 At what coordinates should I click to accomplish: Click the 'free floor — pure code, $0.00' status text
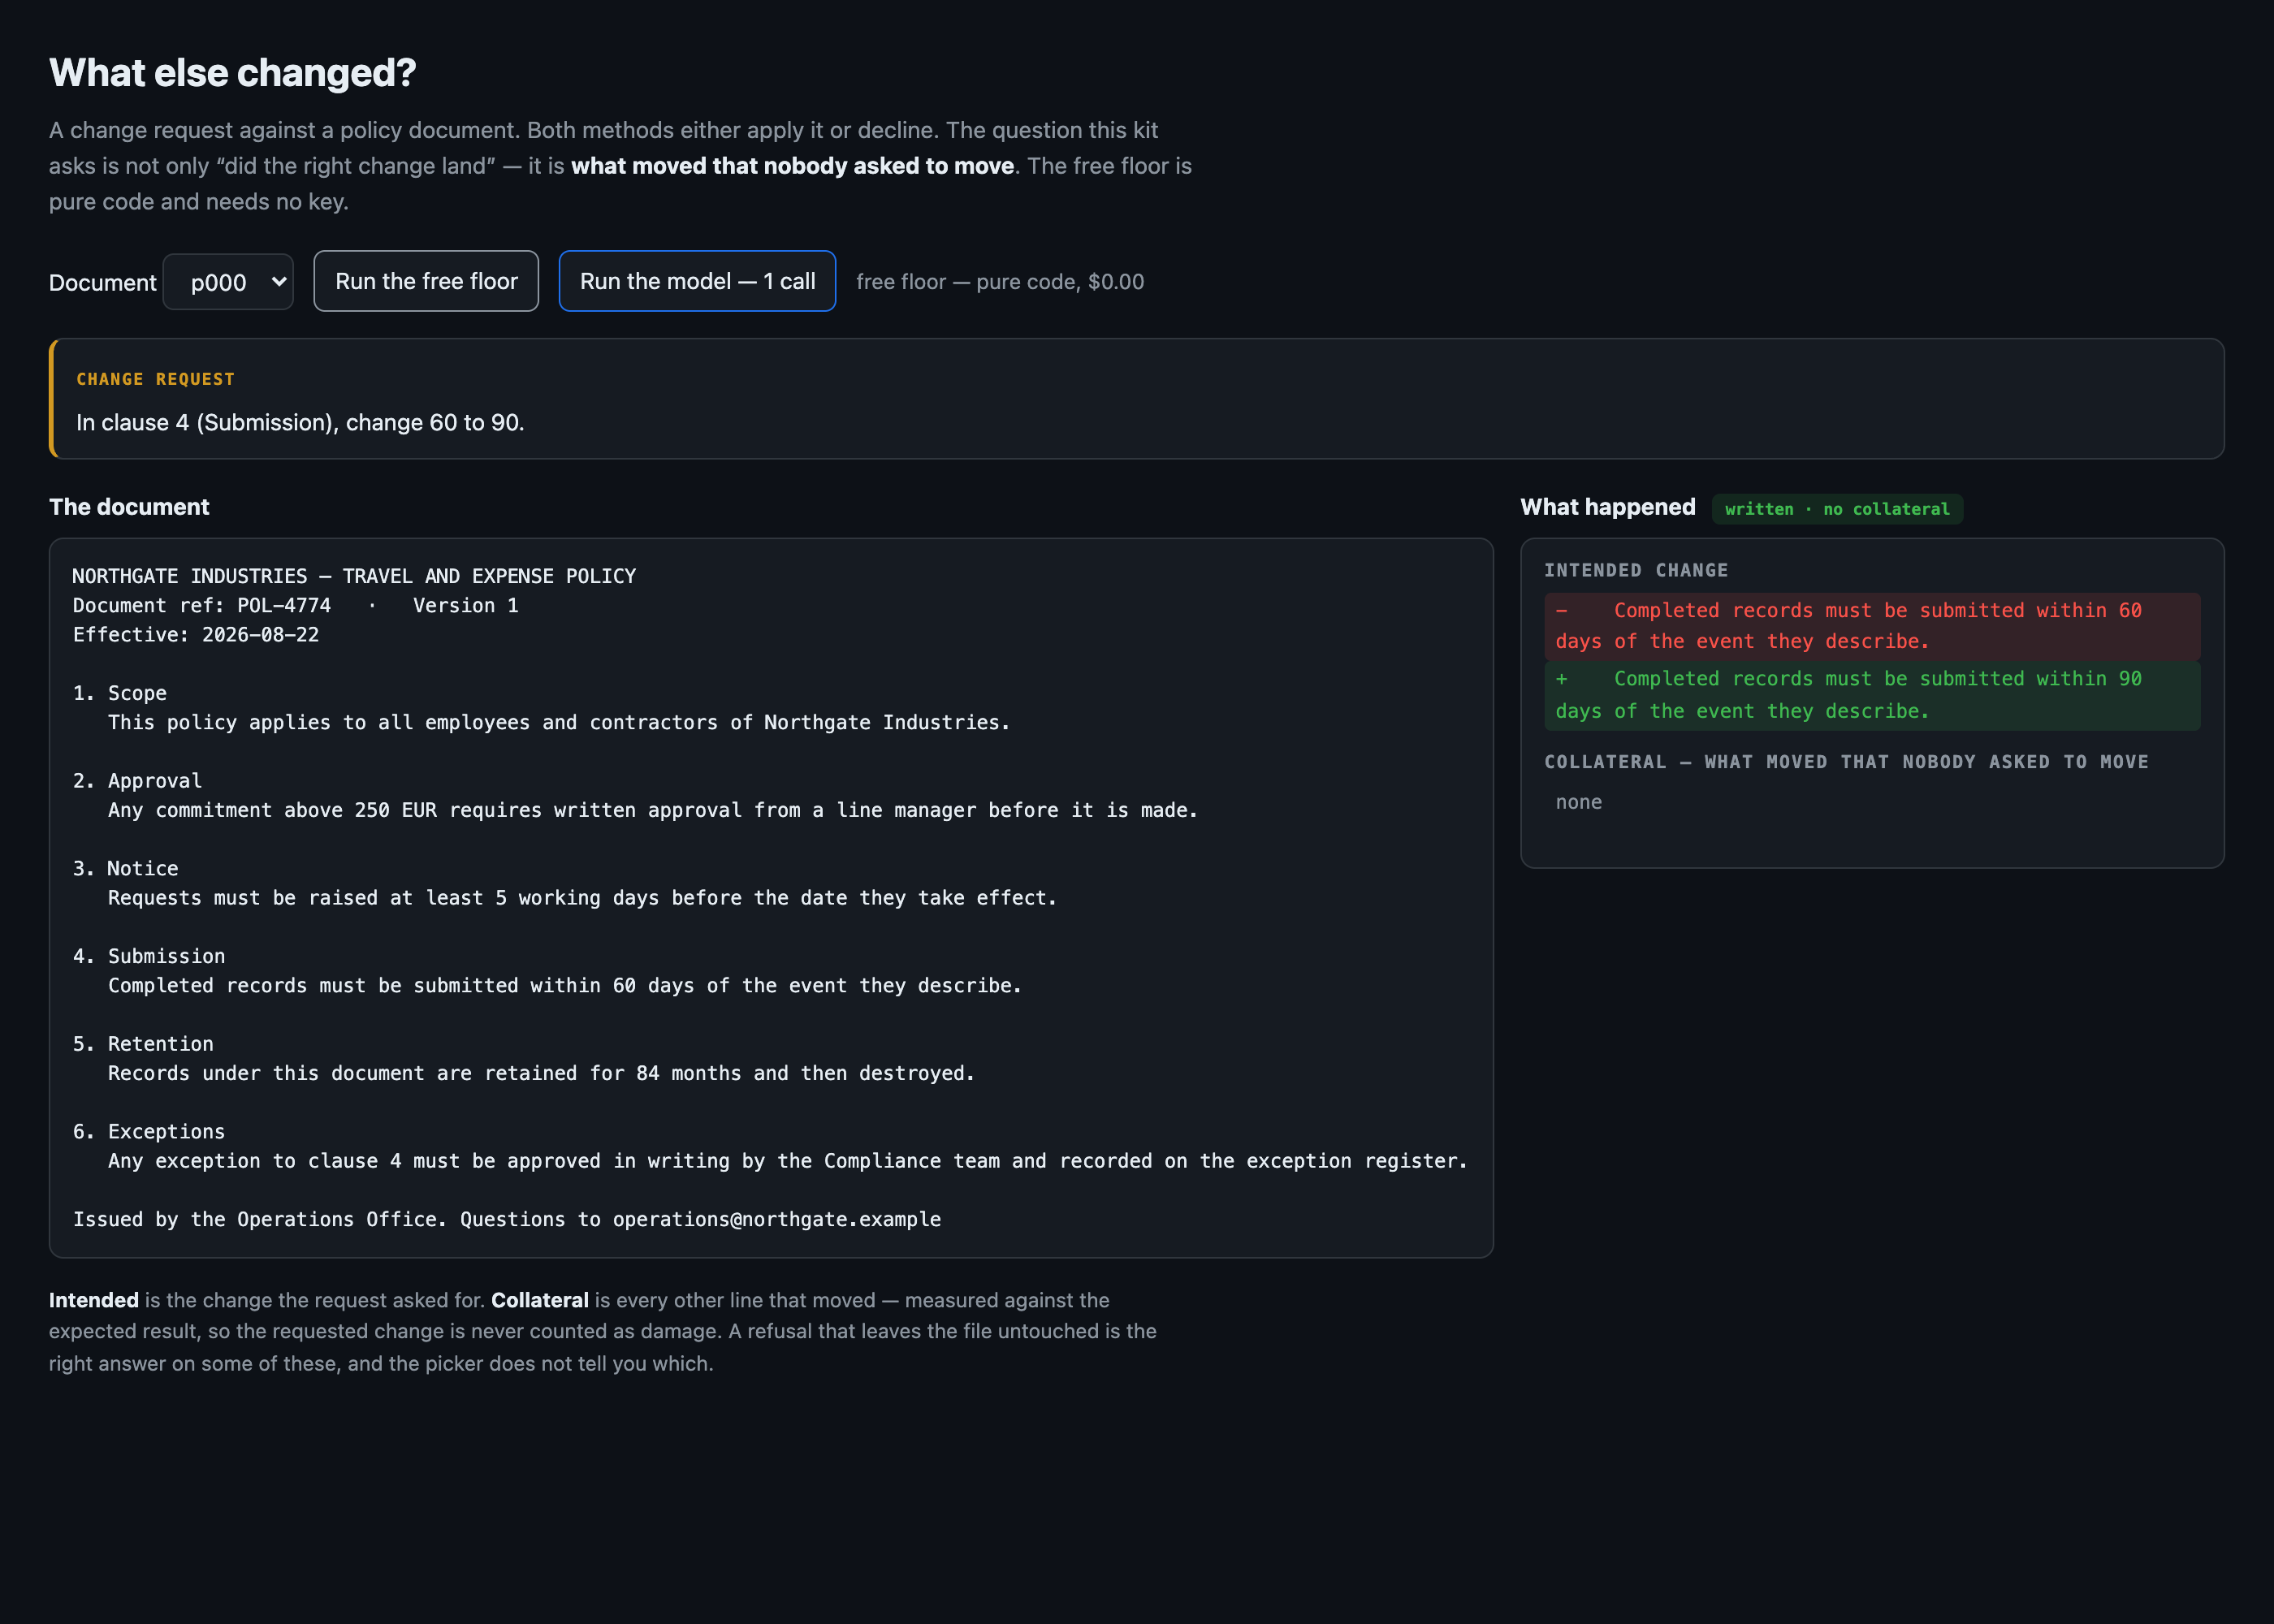click(x=1000, y=282)
